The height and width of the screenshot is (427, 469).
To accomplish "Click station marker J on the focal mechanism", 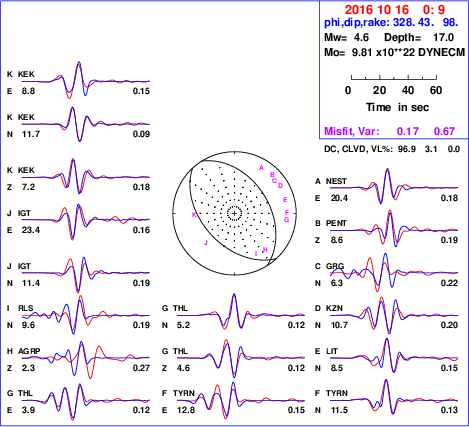I will click(206, 243).
